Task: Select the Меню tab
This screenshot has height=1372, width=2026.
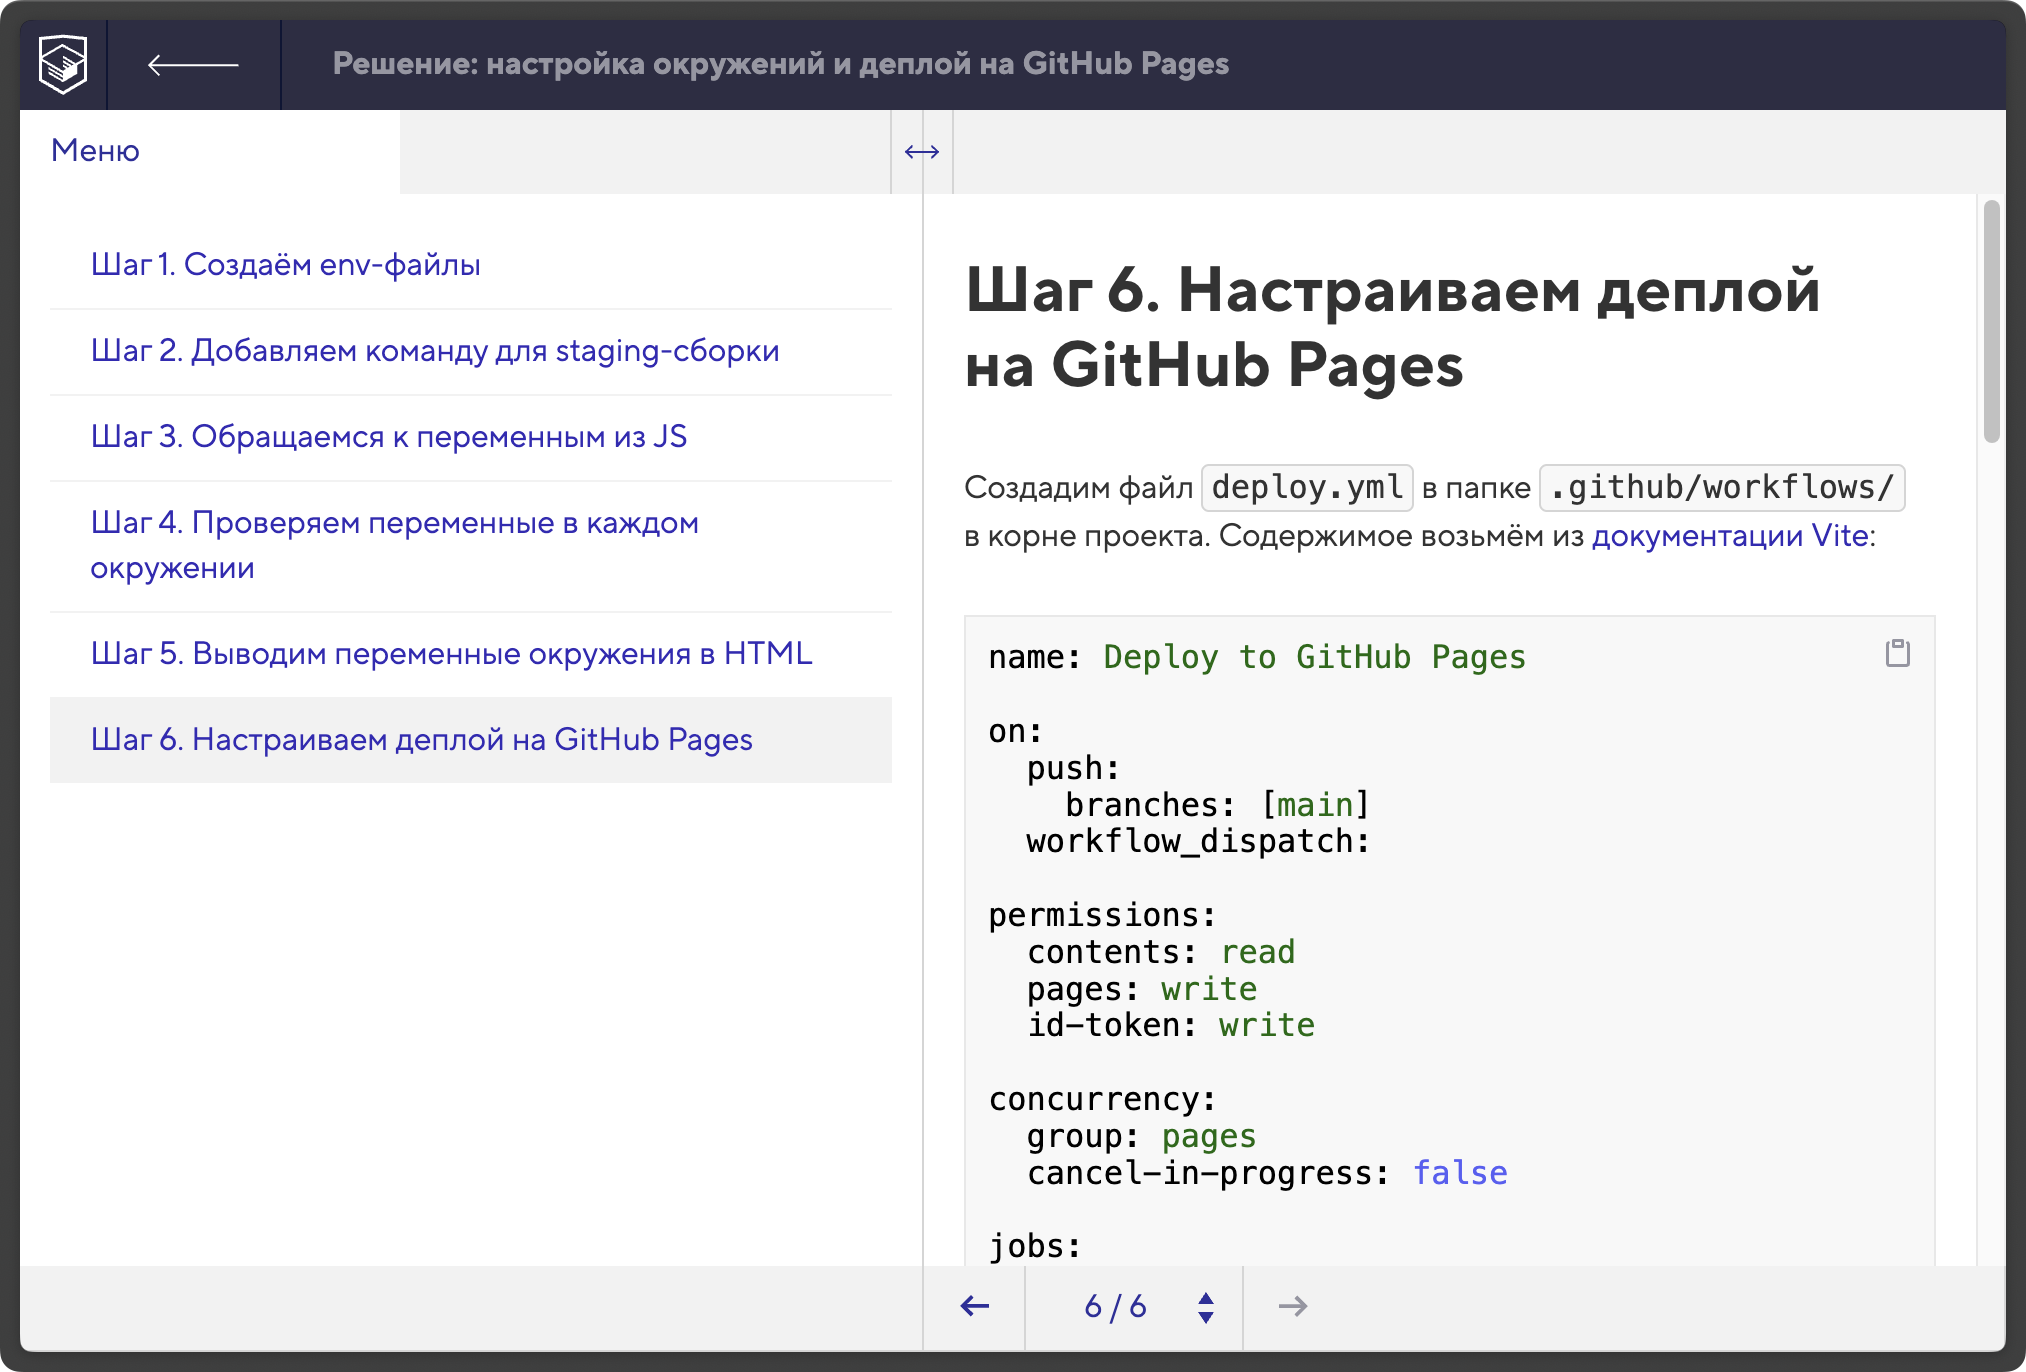Action: [96, 151]
